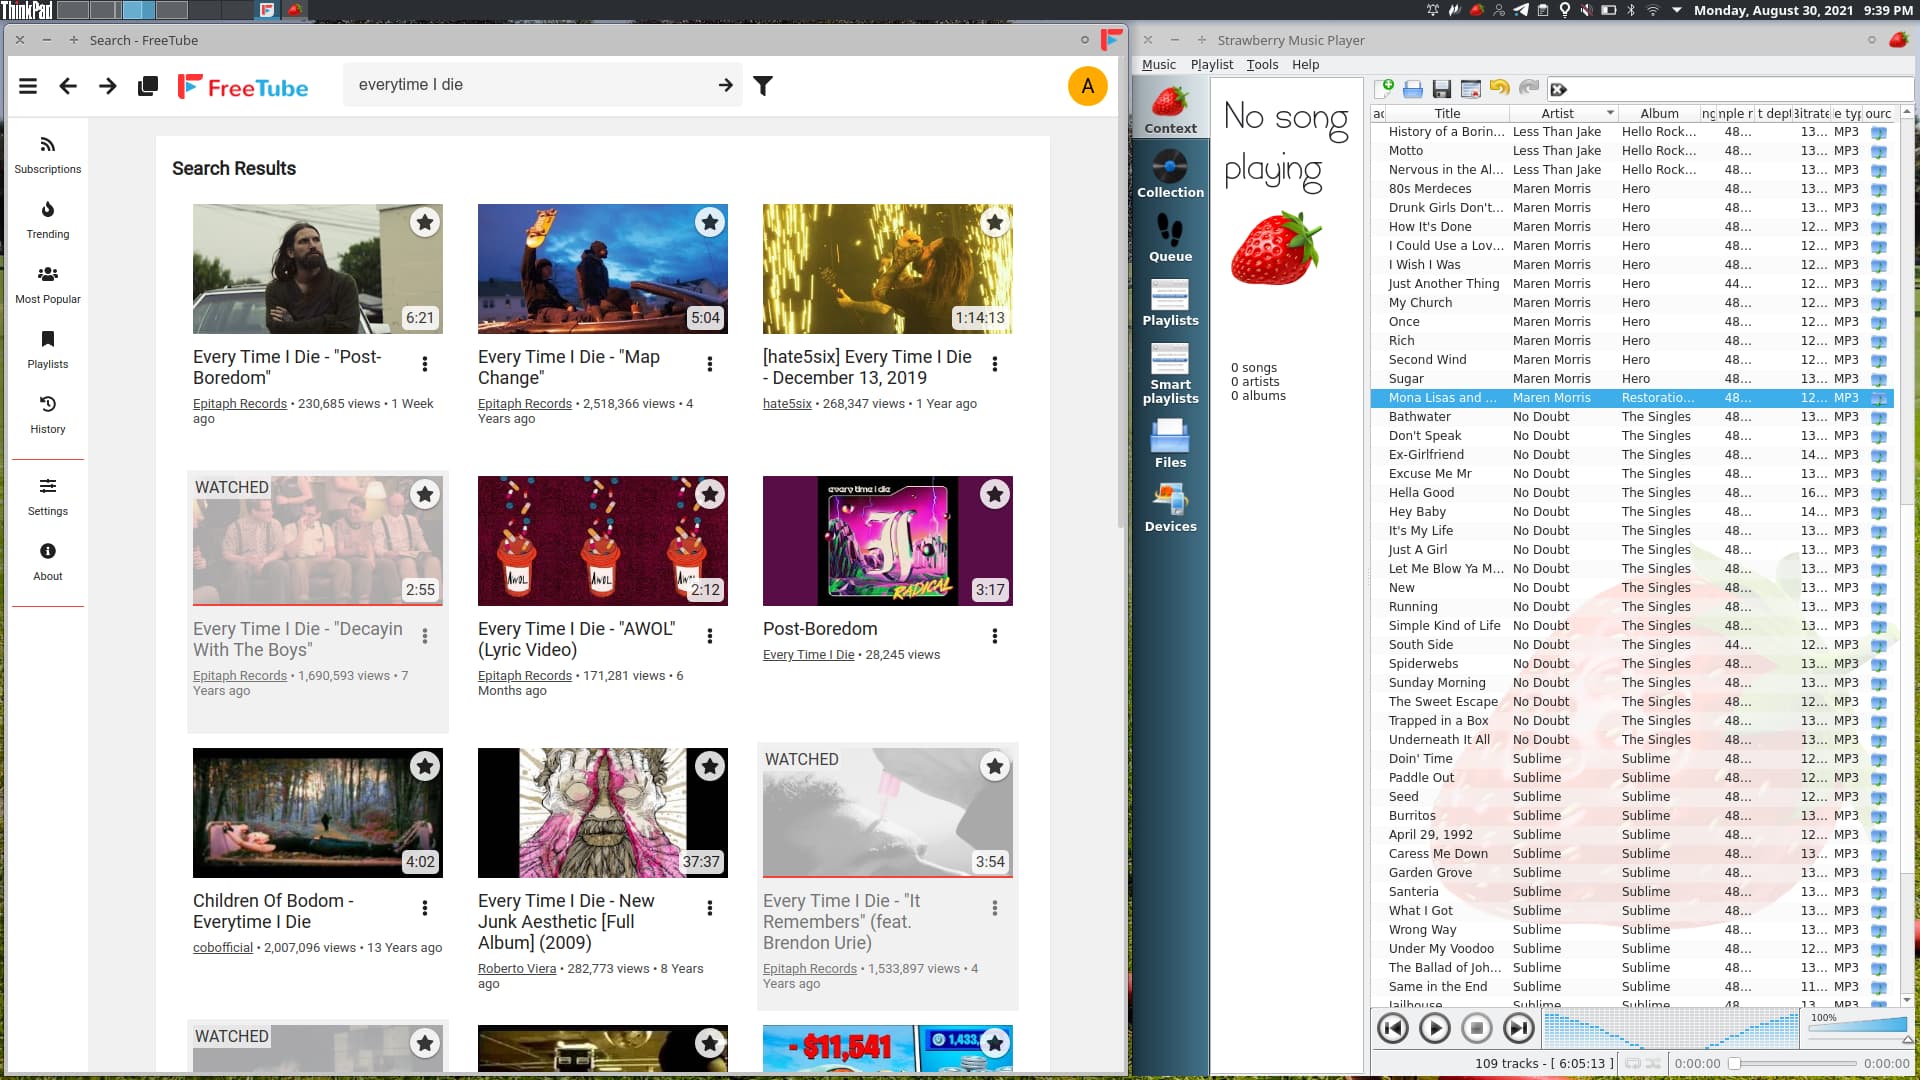Star the Post-Boredom playlist result
The height and width of the screenshot is (1080, 1920).
click(x=995, y=494)
